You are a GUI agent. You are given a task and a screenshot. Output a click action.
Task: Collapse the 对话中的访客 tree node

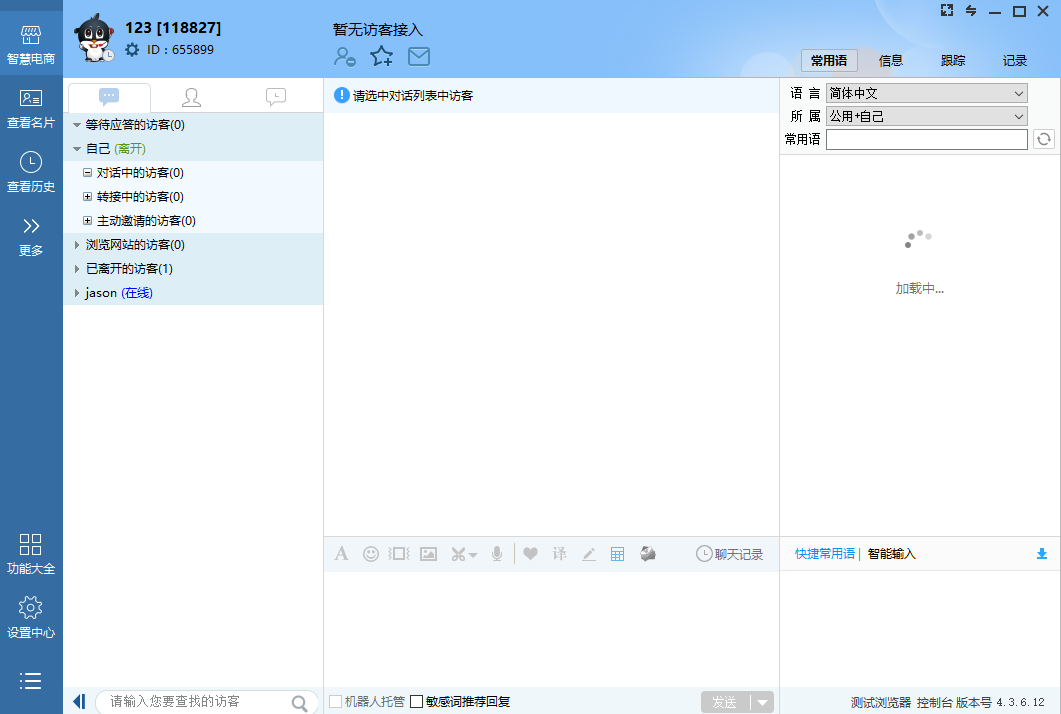88,173
